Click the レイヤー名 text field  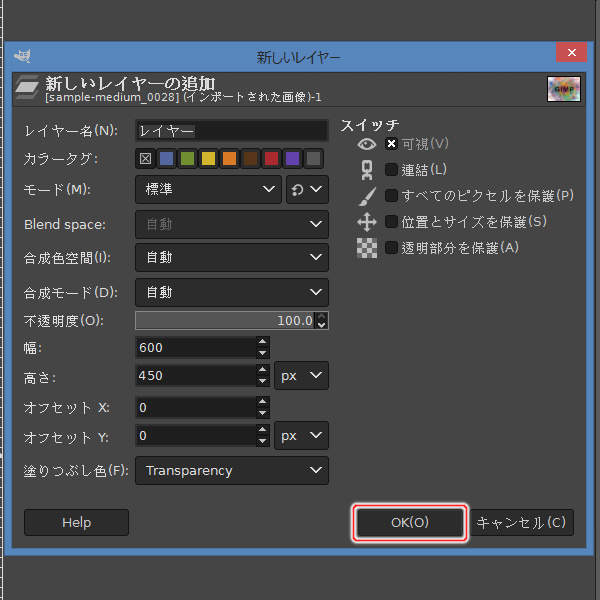232,131
